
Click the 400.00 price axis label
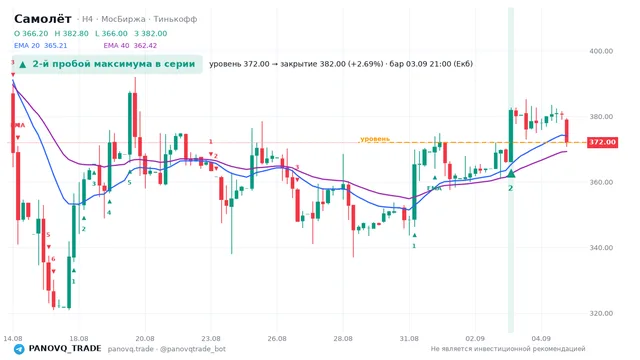click(x=601, y=51)
